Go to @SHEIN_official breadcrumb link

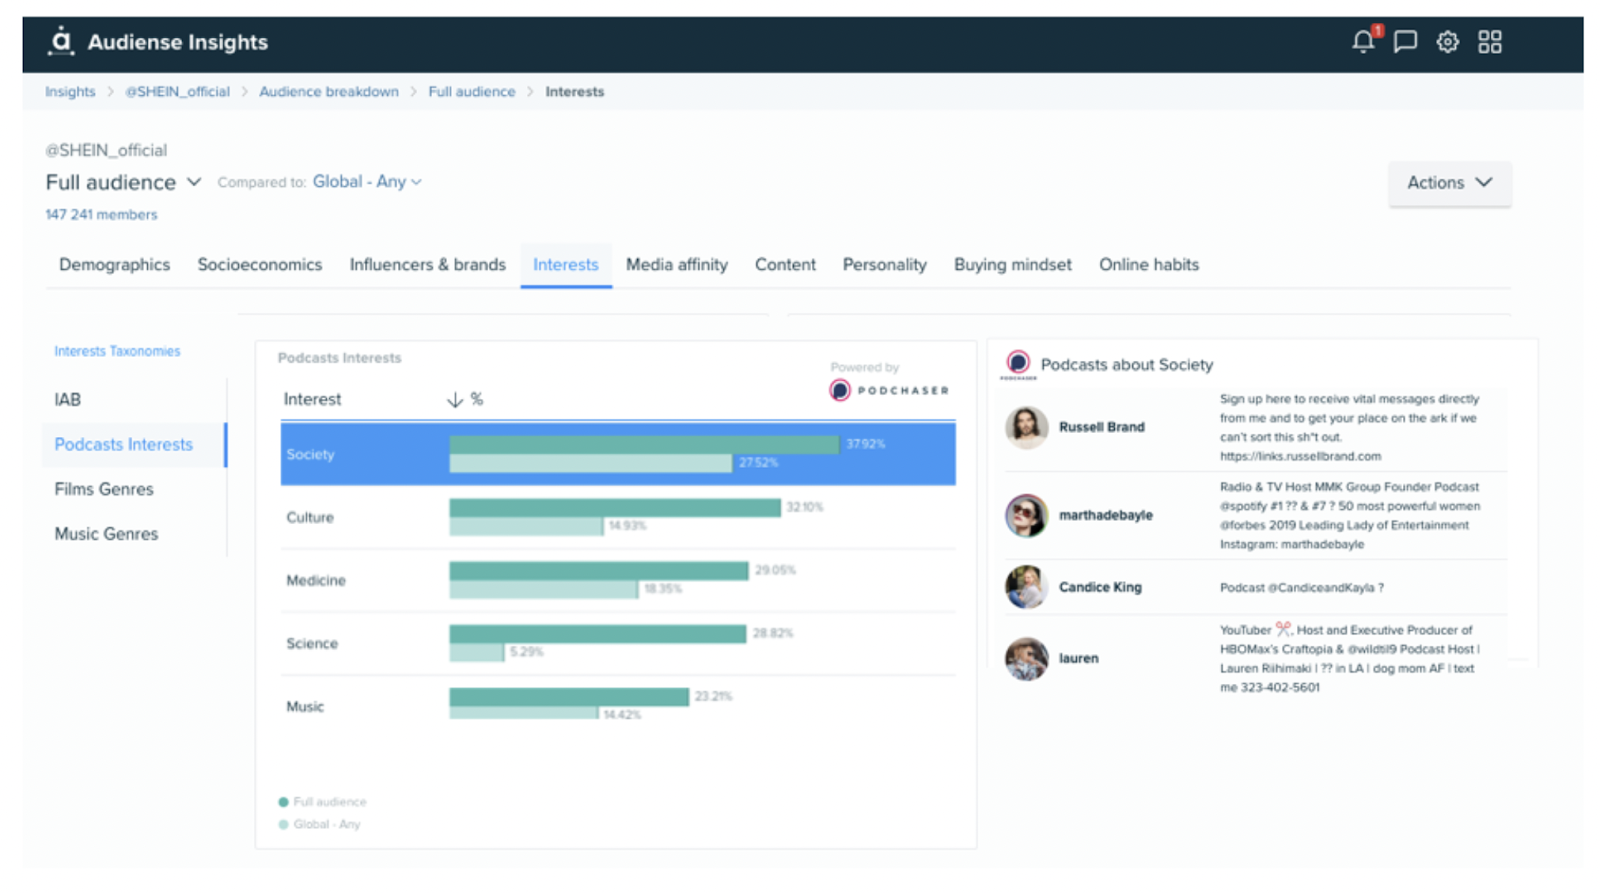click(177, 91)
